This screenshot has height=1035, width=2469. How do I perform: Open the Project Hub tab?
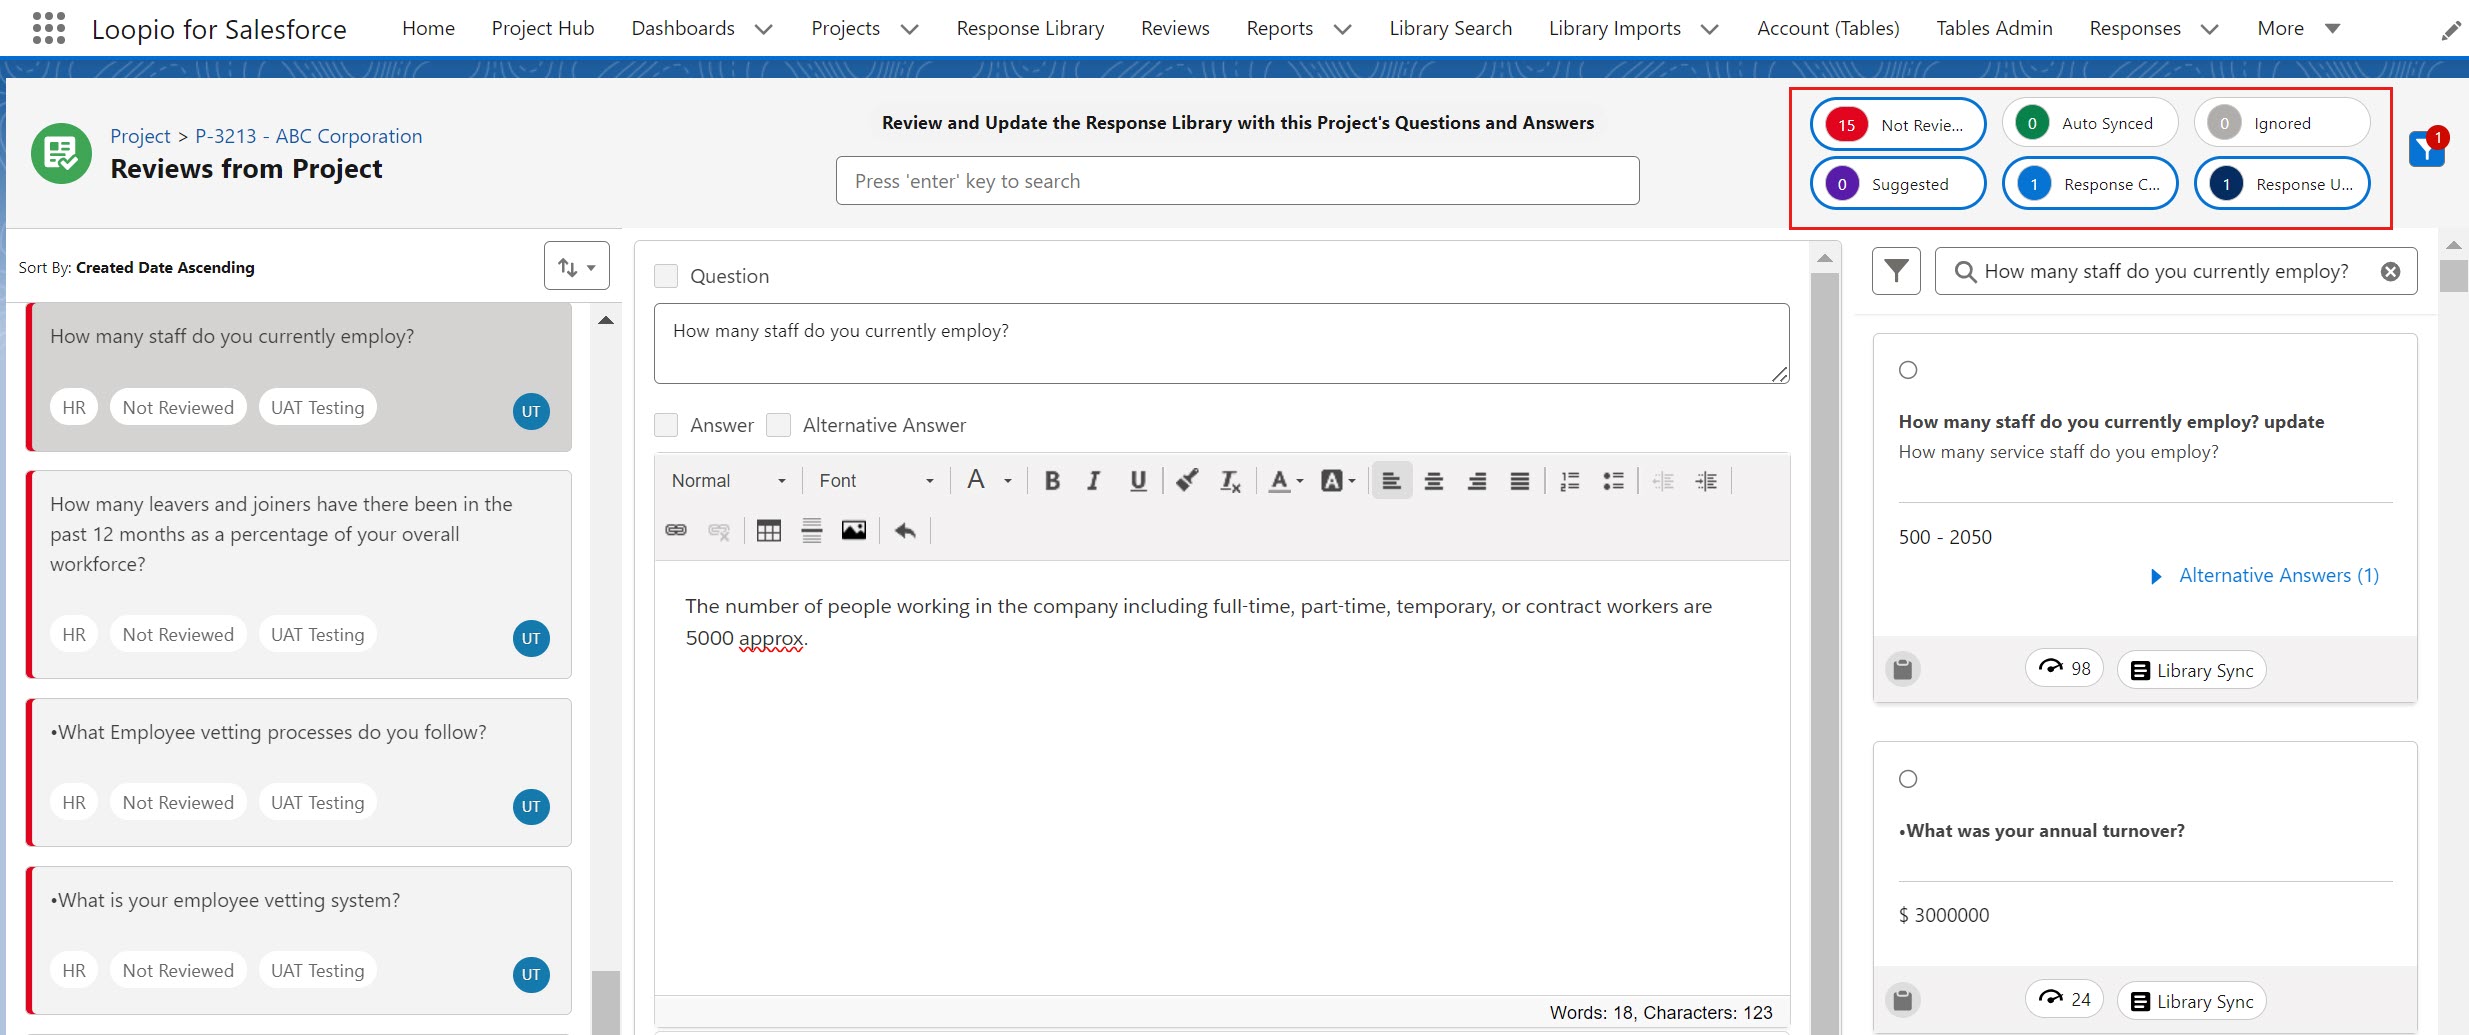543,29
